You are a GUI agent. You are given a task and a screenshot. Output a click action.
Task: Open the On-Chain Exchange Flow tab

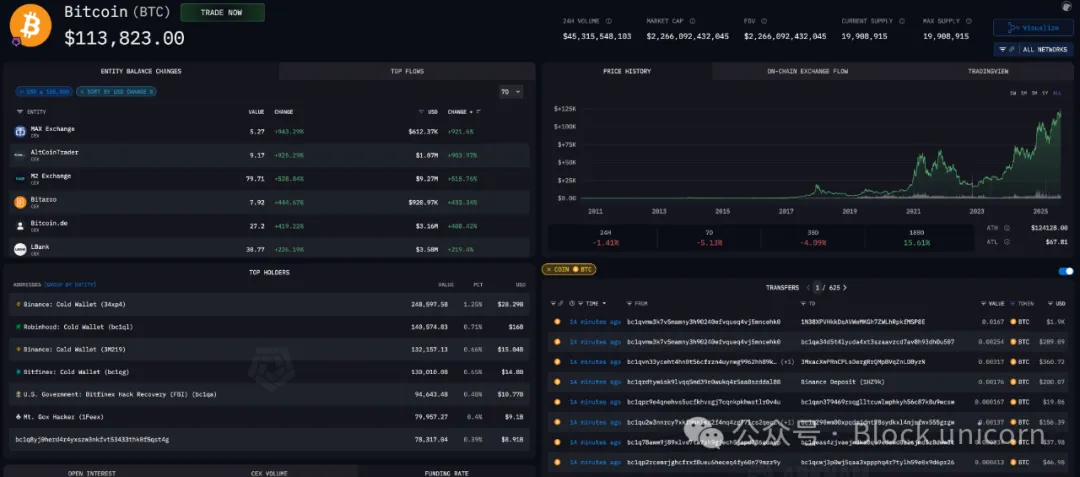tap(807, 71)
